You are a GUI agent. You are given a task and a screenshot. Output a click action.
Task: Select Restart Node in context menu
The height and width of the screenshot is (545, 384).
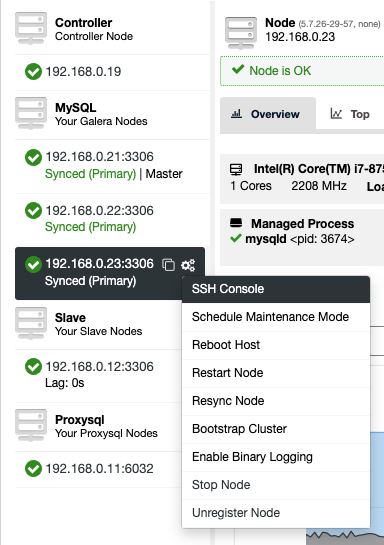(x=276, y=373)
